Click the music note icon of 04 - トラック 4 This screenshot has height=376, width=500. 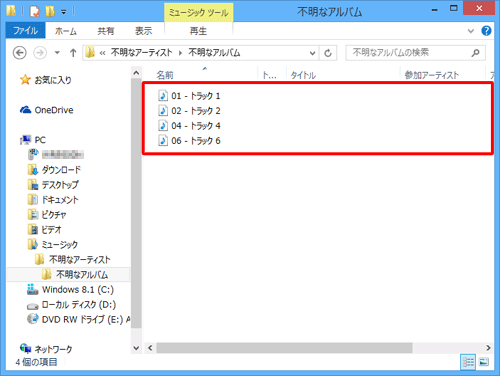point(163,126)
